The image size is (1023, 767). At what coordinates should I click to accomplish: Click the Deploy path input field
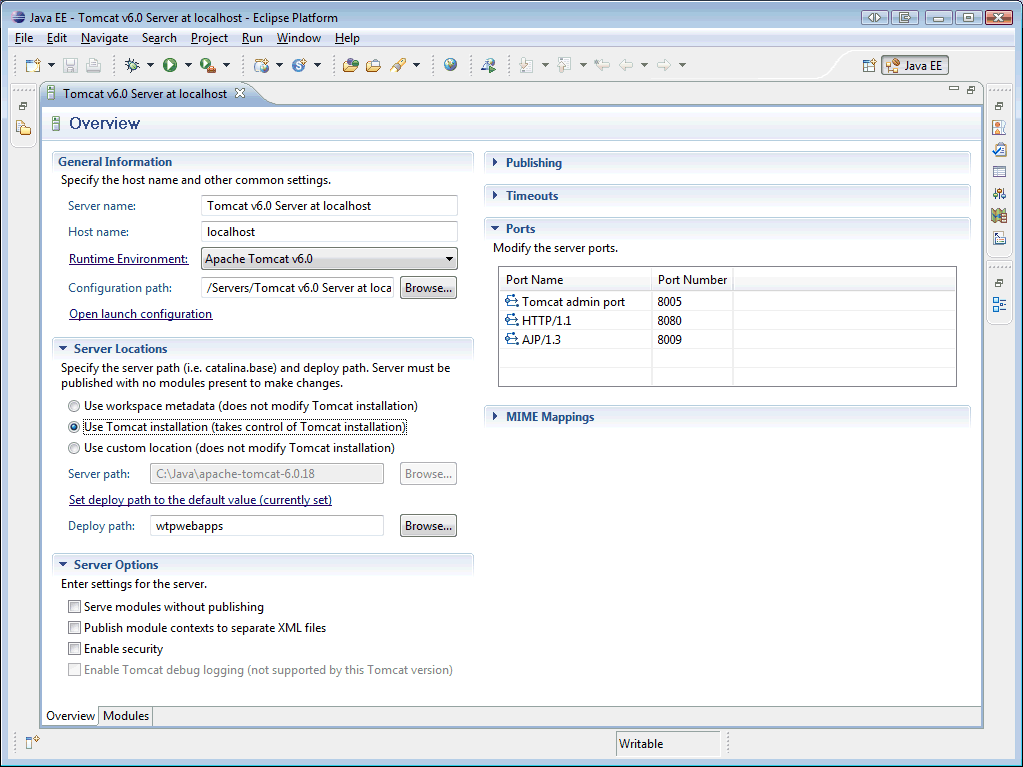(x=267, y=526)
